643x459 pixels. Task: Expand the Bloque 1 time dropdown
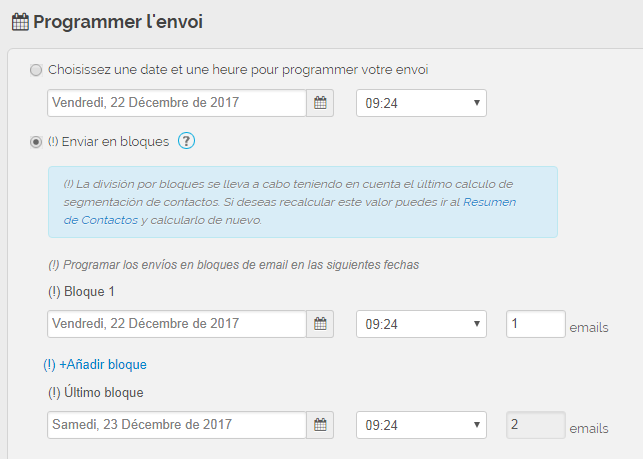(421, 324)
